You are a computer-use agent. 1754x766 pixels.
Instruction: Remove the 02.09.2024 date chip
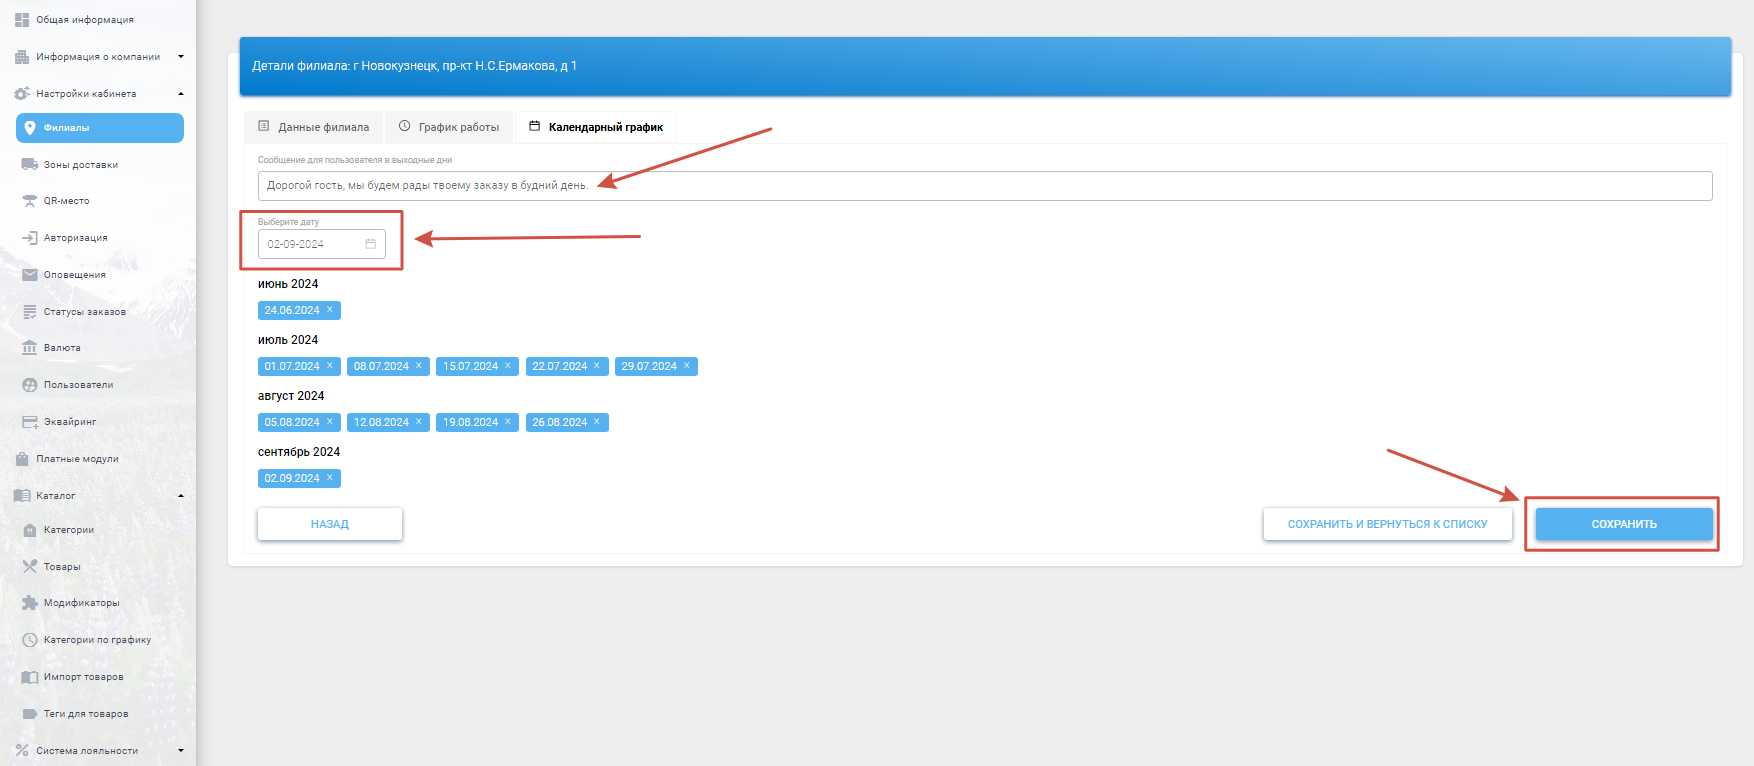pos(330,478)
